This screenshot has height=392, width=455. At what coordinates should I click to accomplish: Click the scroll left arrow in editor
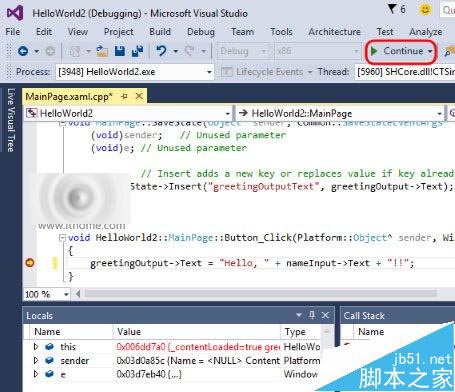78,294
